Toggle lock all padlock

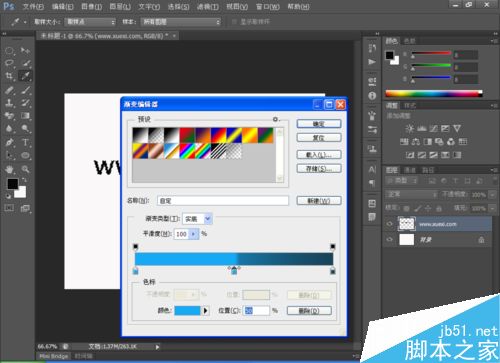click(439, 208)
